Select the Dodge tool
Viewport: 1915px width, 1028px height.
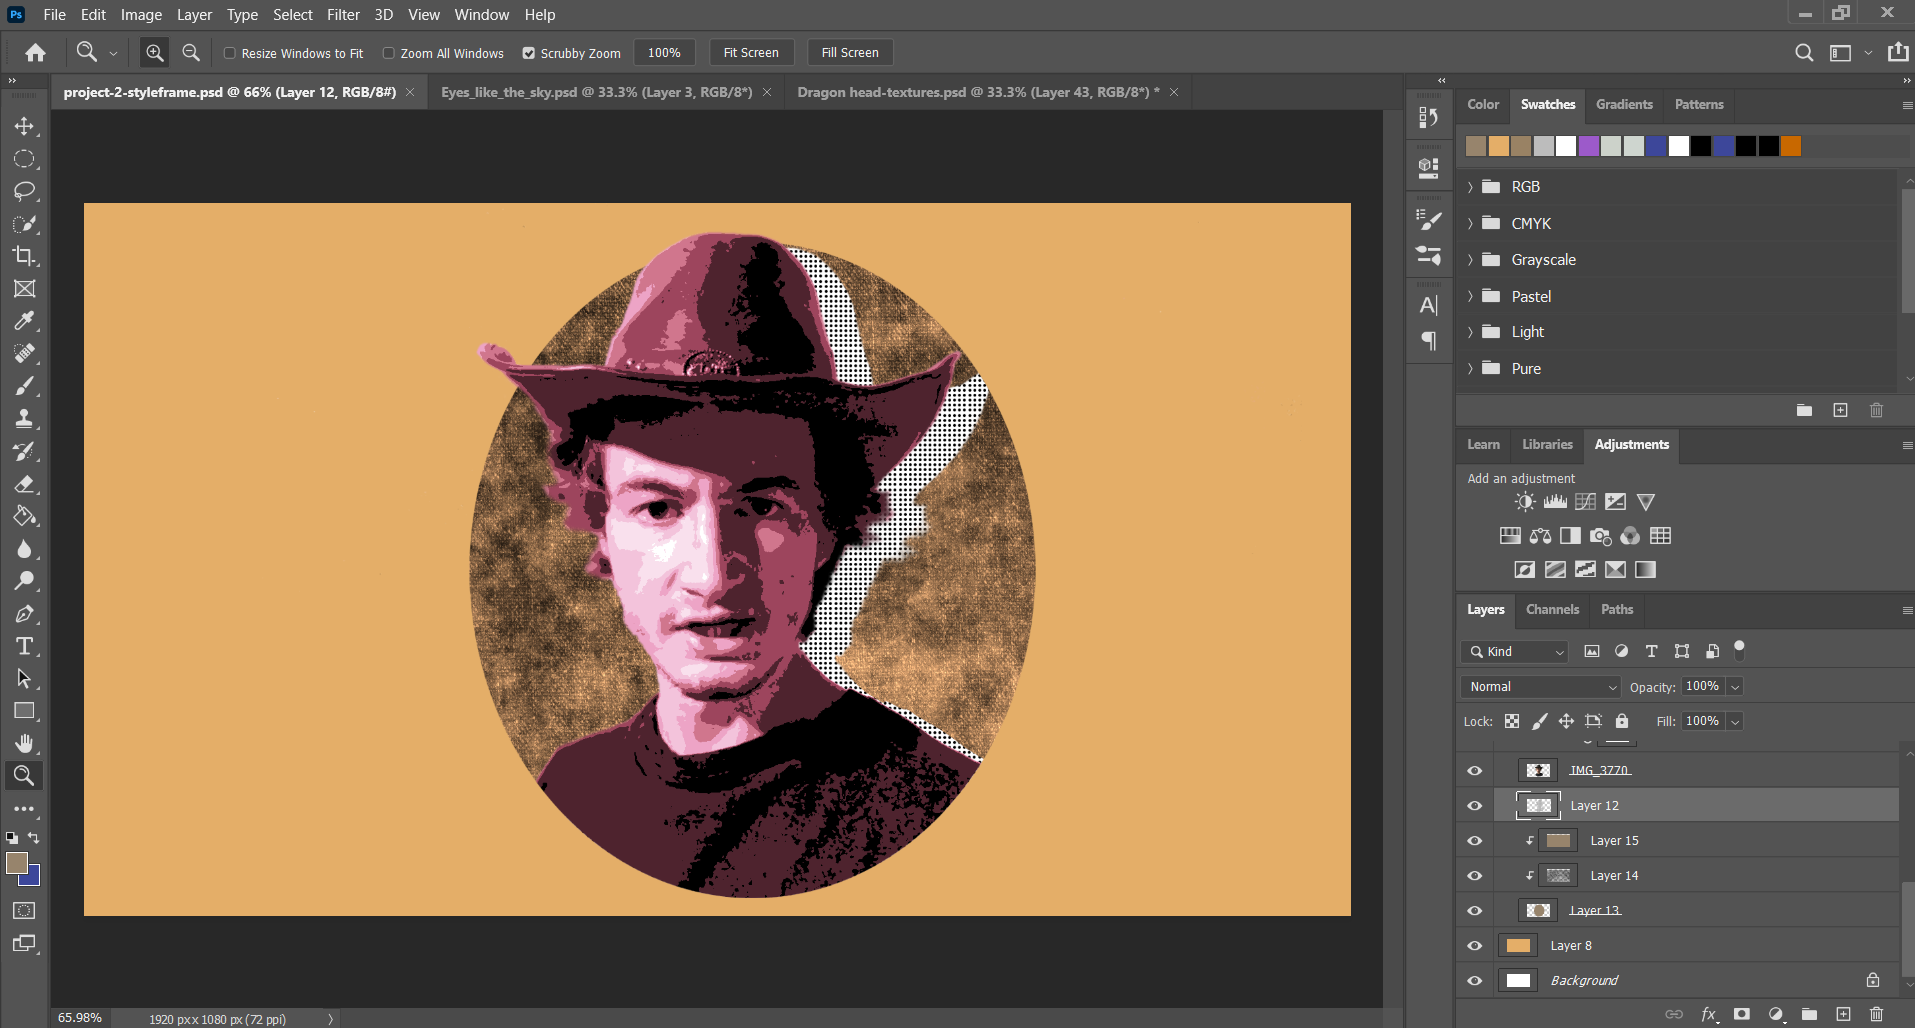point(24,581)
